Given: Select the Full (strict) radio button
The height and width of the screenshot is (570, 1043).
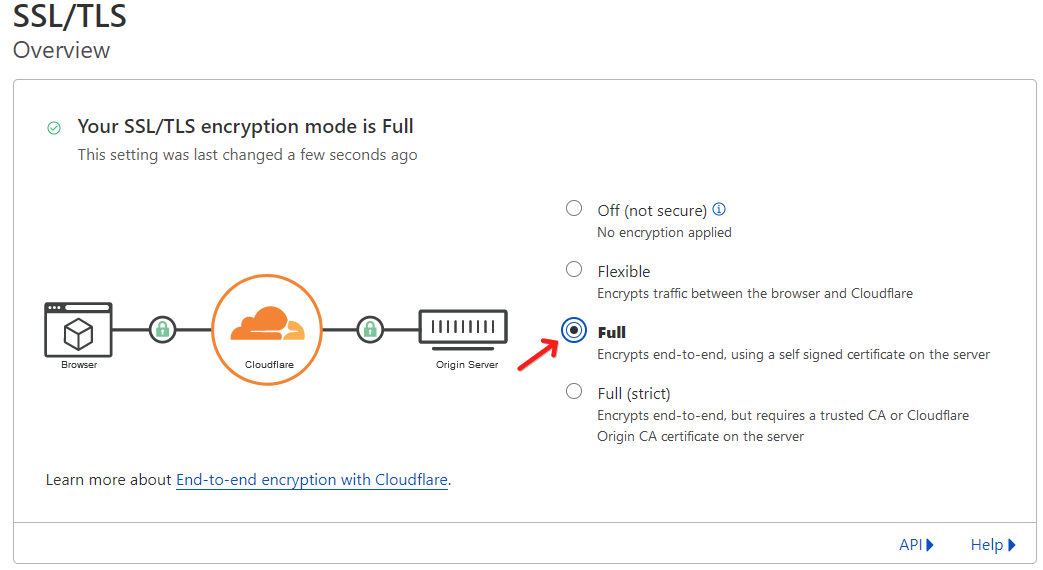Looking at the screenshot, I should (x=573, y=391).
